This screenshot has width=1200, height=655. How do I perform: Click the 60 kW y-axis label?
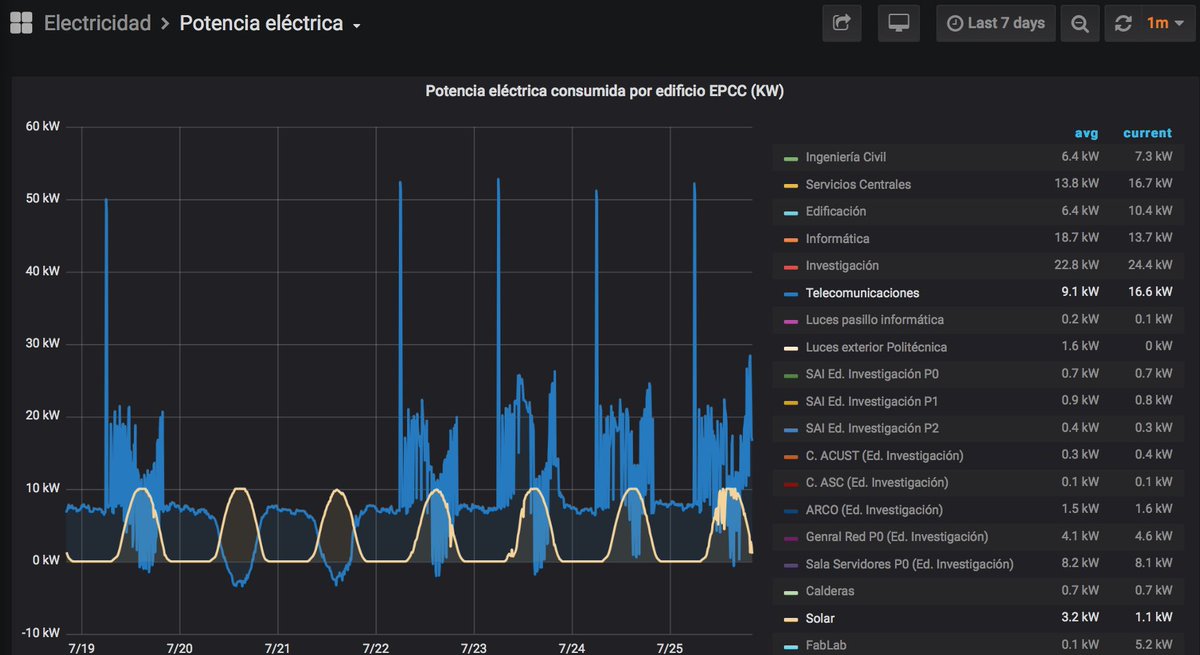pyautogui.click(x=43, y=126)
